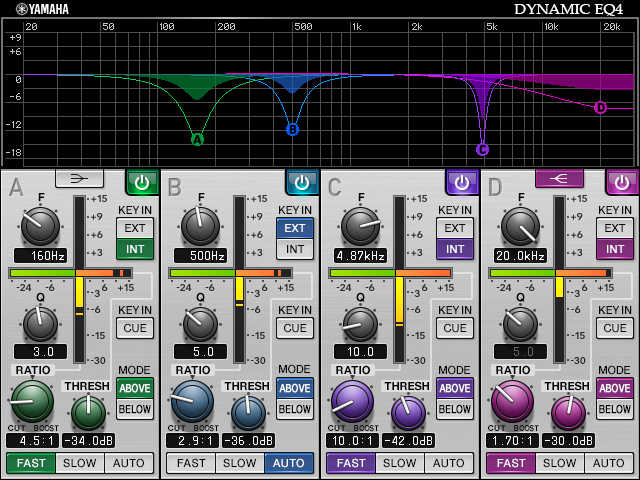Toggle band B power button
Image resolution: width=640 pixels, height=480 pixels.
pyautogui.click(x=302, y=182)
